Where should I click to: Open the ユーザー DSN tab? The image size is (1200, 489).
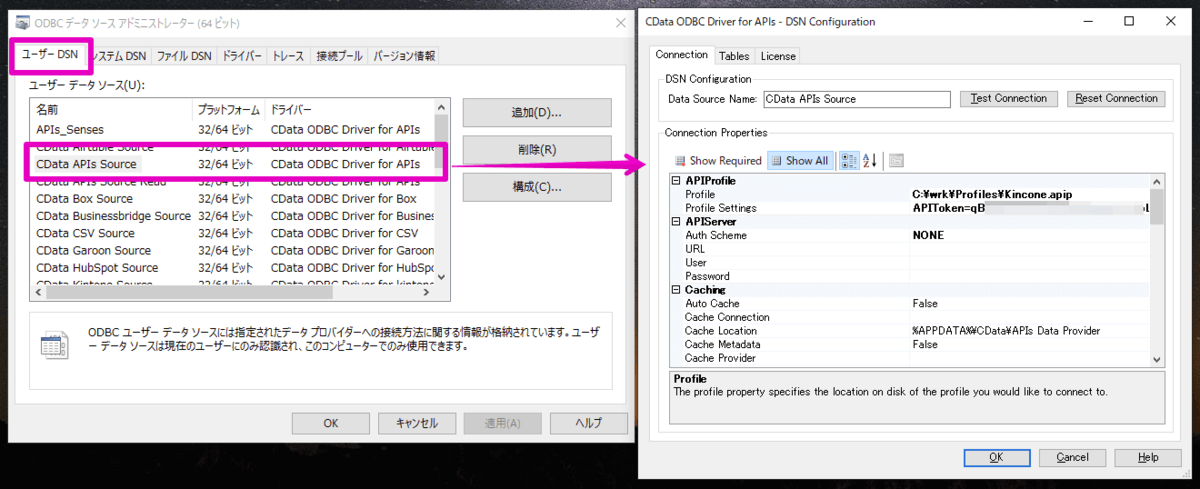pos(49,55)
